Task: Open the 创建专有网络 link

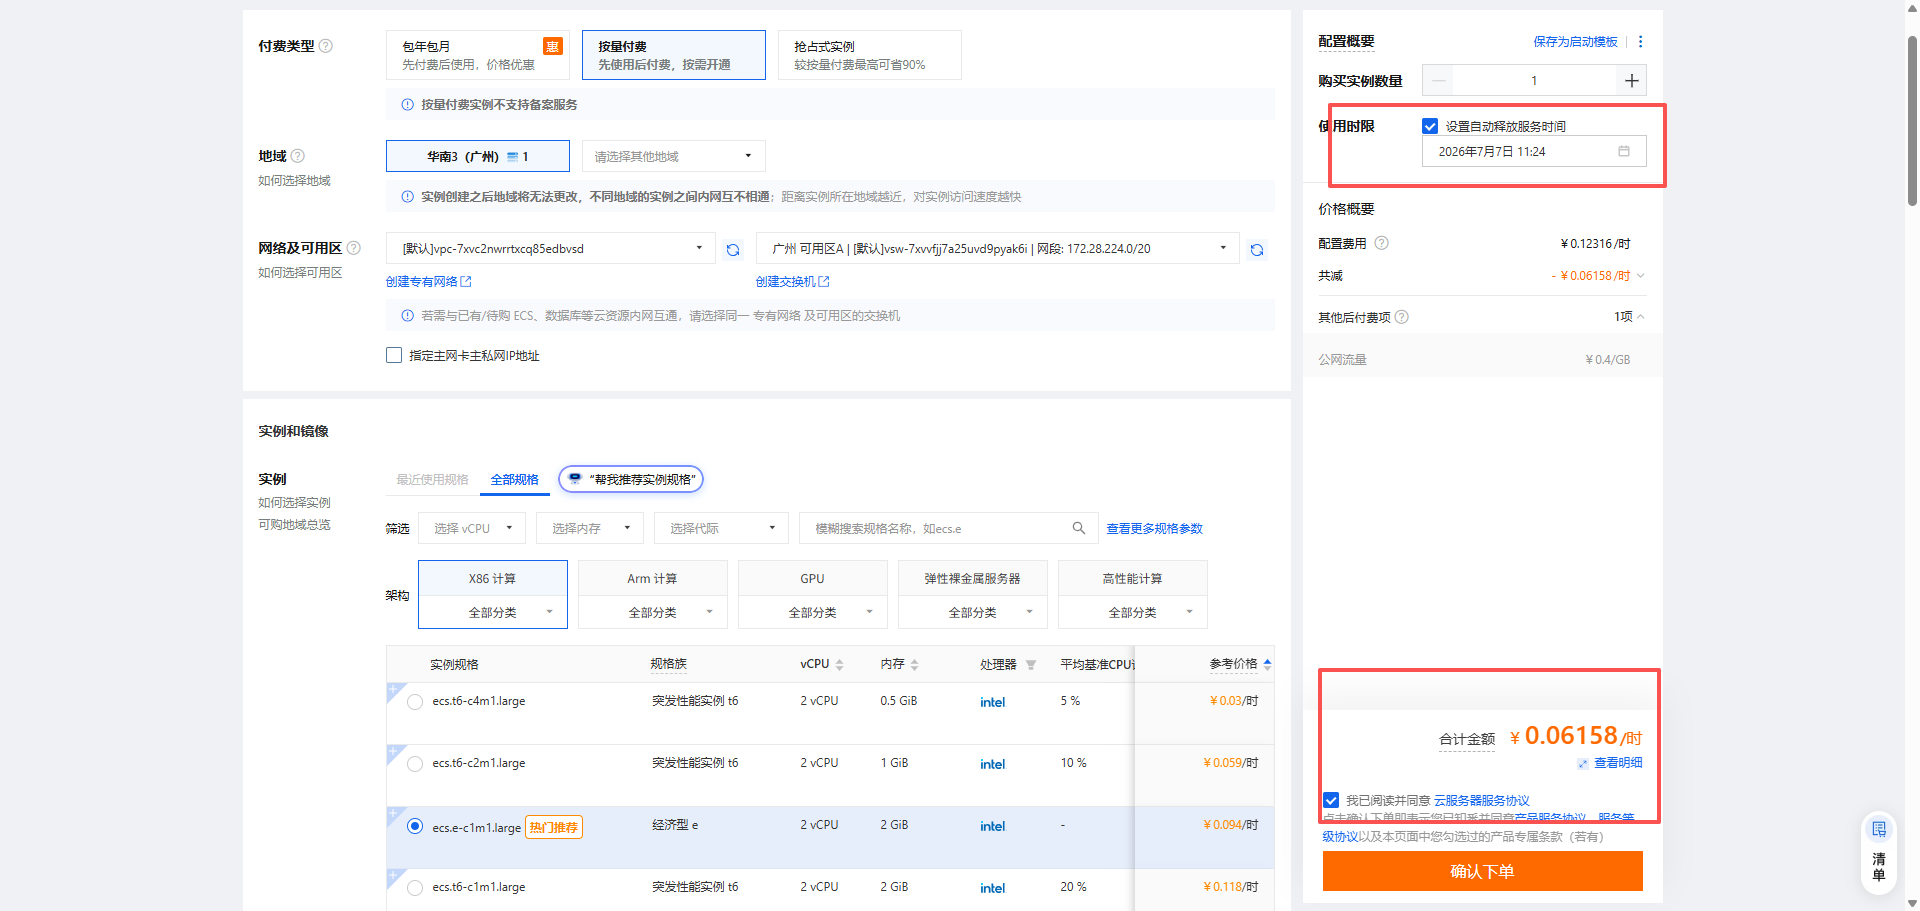Action: 428,282
